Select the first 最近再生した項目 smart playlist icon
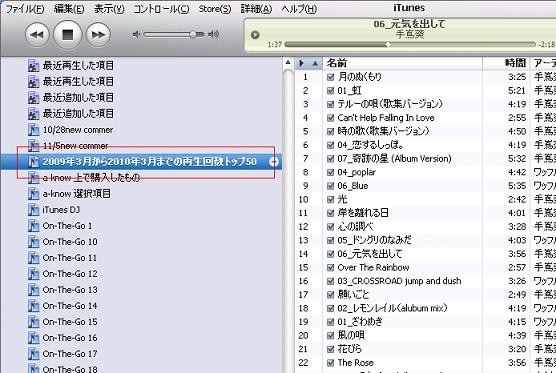Screen dimensions: 556x373 pos(33,66)
